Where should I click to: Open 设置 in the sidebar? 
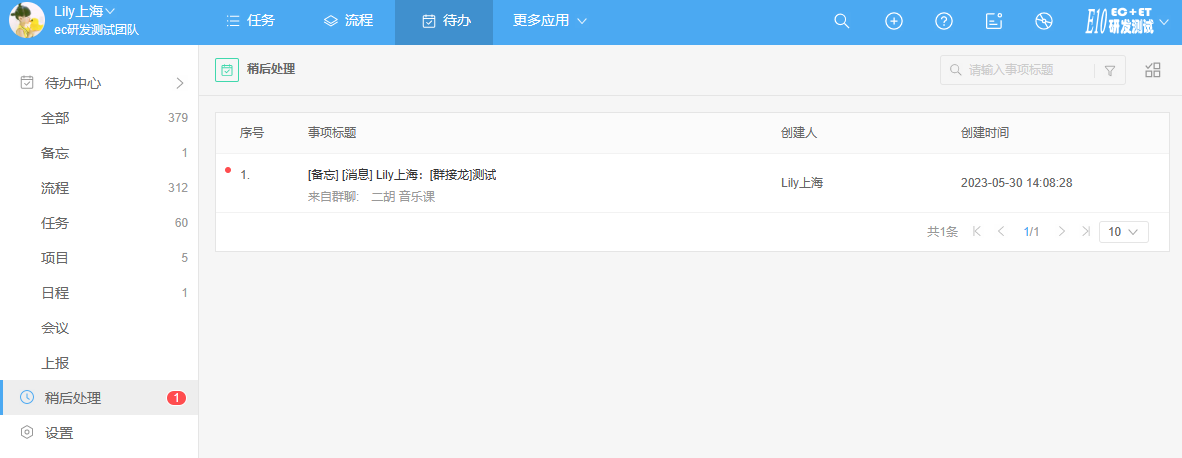tap(59, 433)
